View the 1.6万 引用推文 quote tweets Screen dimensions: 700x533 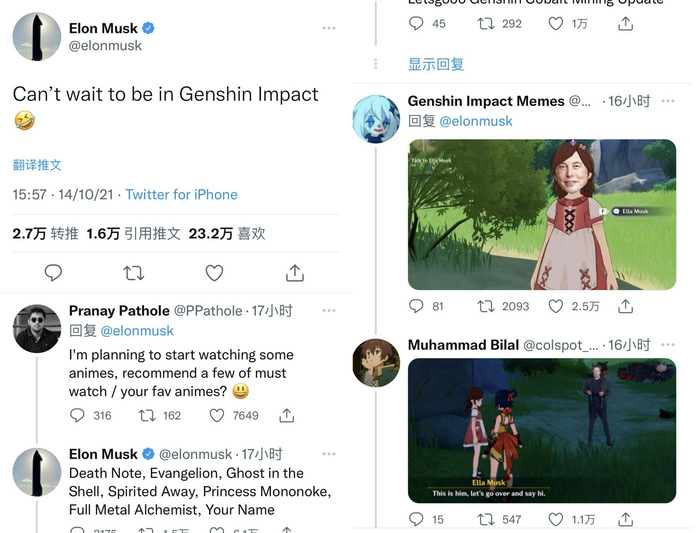133,233
